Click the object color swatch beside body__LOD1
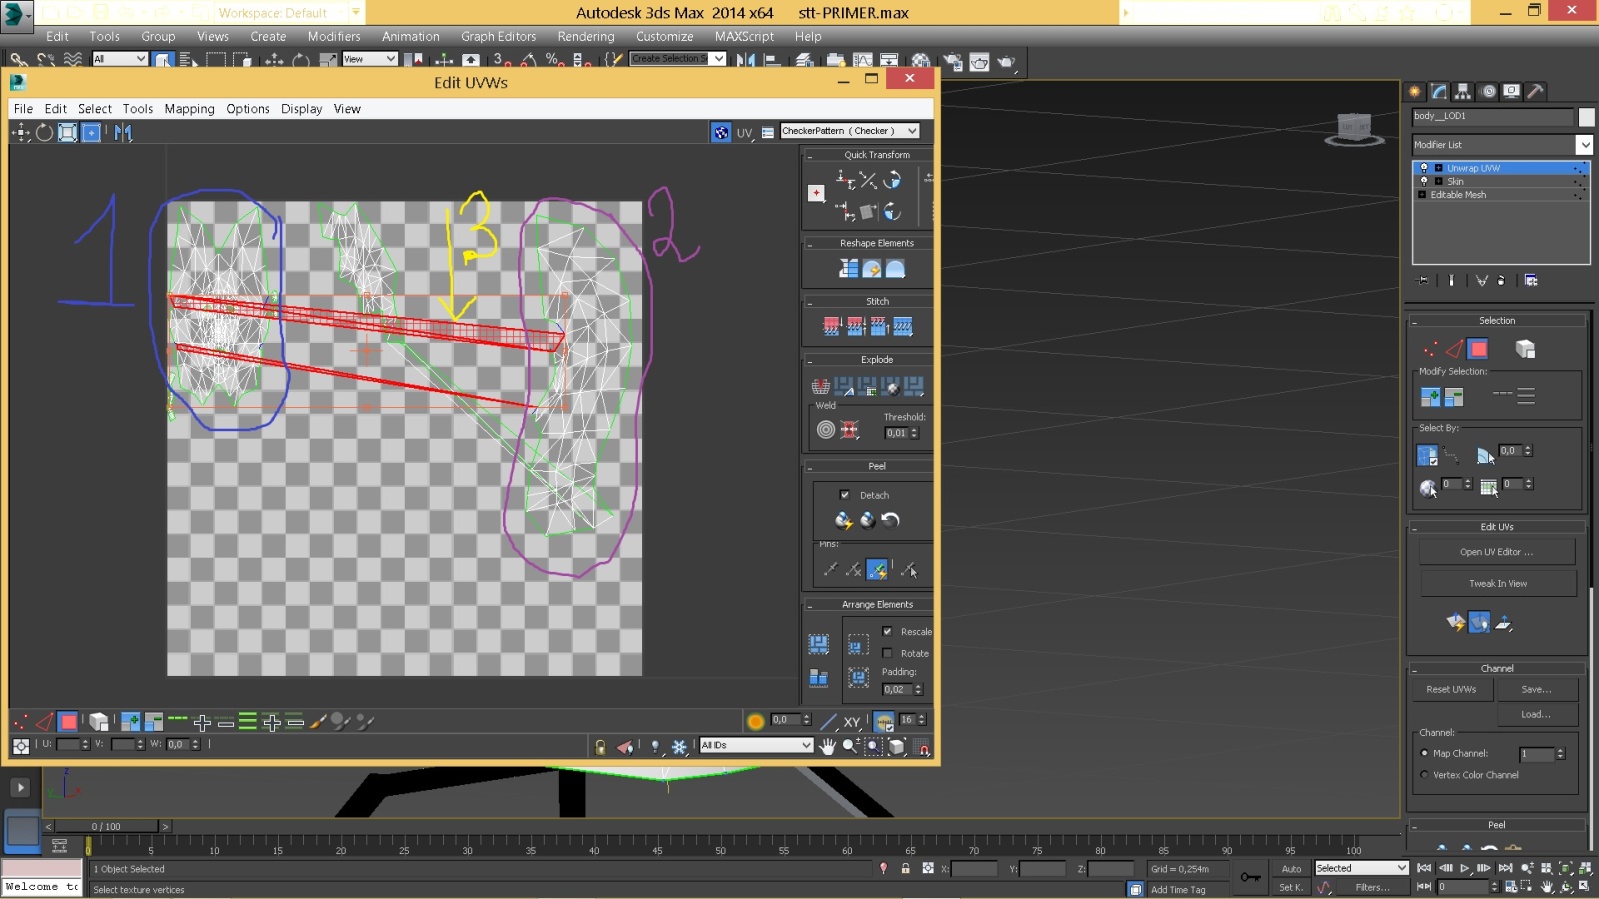This screenshot has width=1599, height=899. click(x=1586, y=117)
